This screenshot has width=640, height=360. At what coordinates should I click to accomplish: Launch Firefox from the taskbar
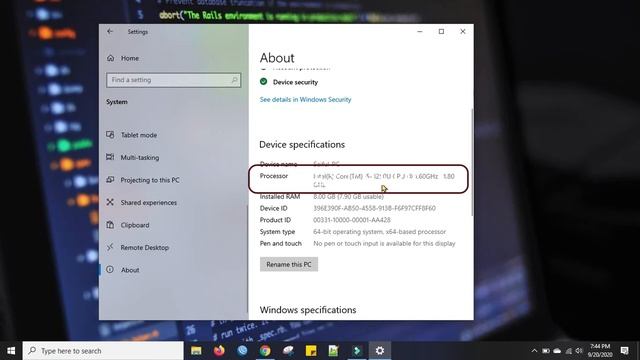point(219,351)
